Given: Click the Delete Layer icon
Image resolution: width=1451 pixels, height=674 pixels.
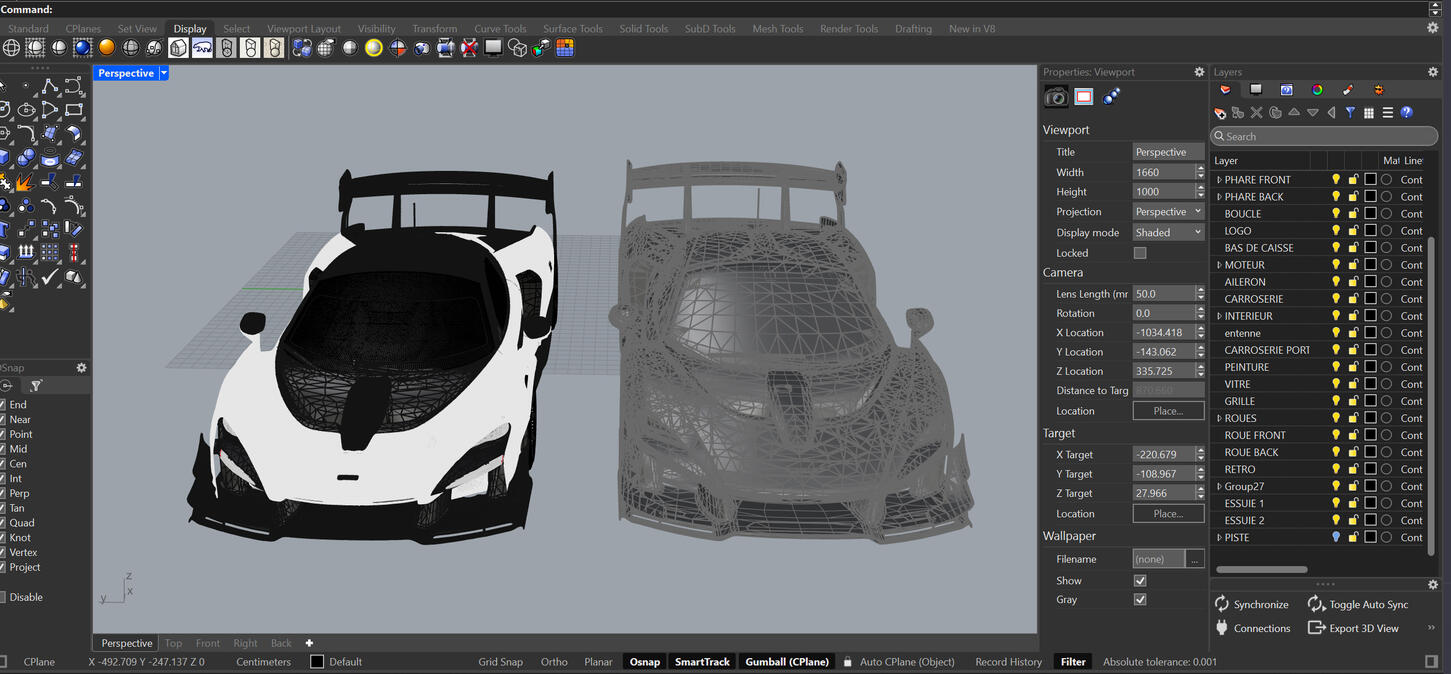Looking at the screenshot, I should click(1256, 112).
